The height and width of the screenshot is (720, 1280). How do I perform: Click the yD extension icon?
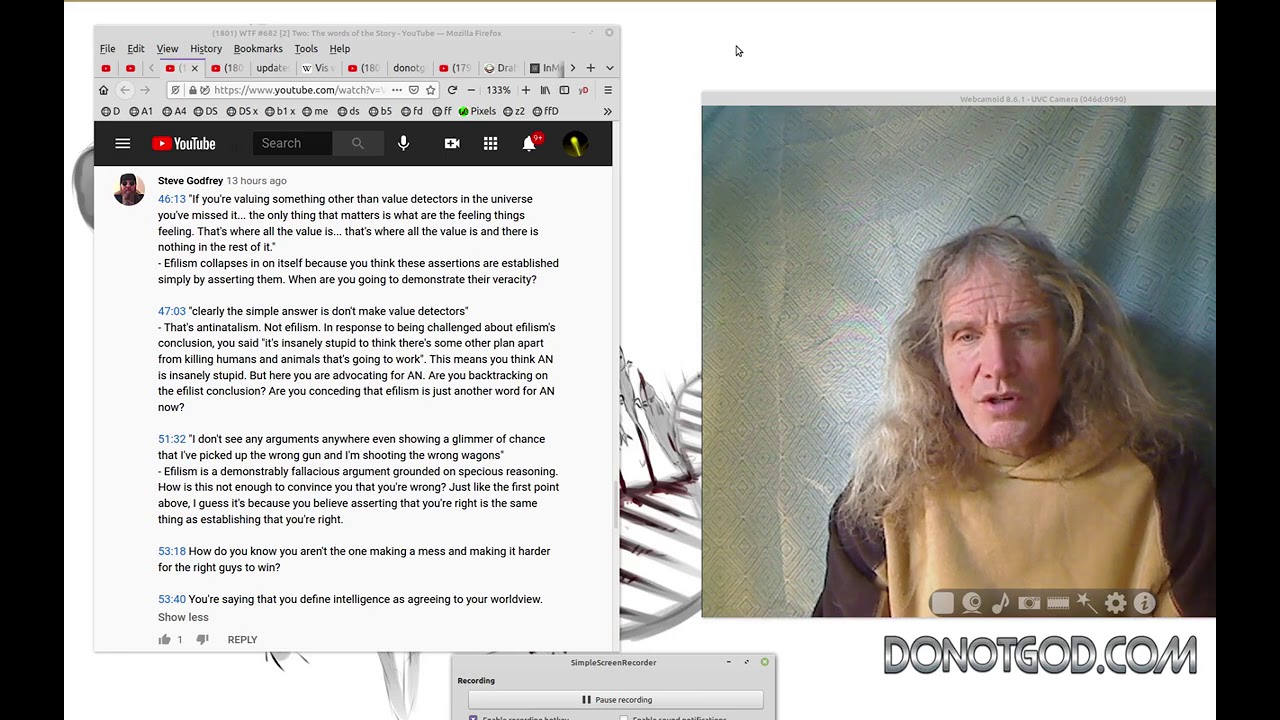click(x=583, y=90)
